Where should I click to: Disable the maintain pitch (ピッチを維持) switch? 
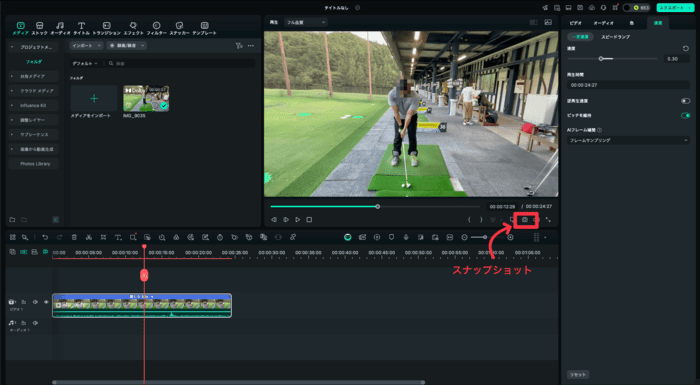coord(685,115)
